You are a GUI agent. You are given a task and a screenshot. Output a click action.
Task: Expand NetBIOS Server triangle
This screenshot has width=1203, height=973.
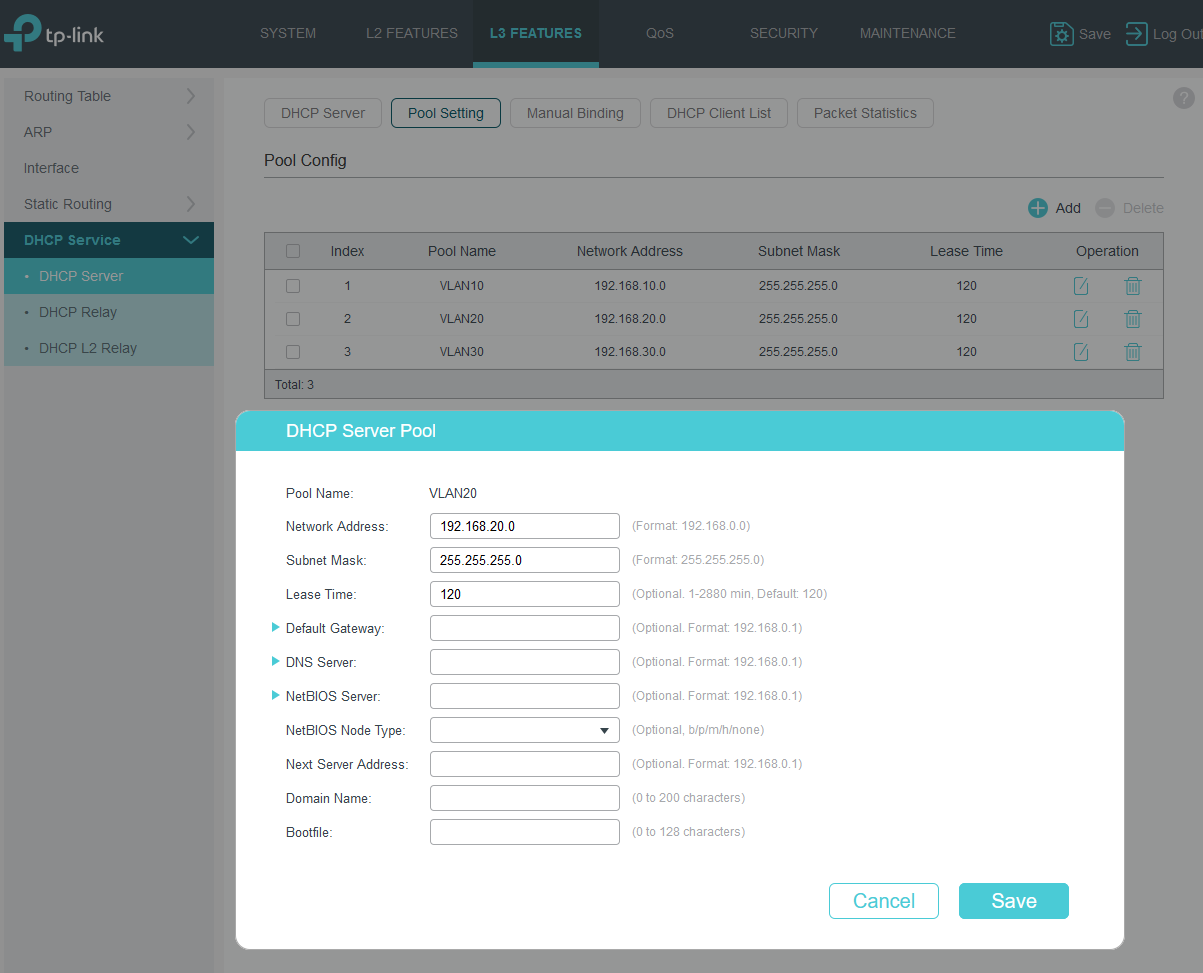pos(276,695)
